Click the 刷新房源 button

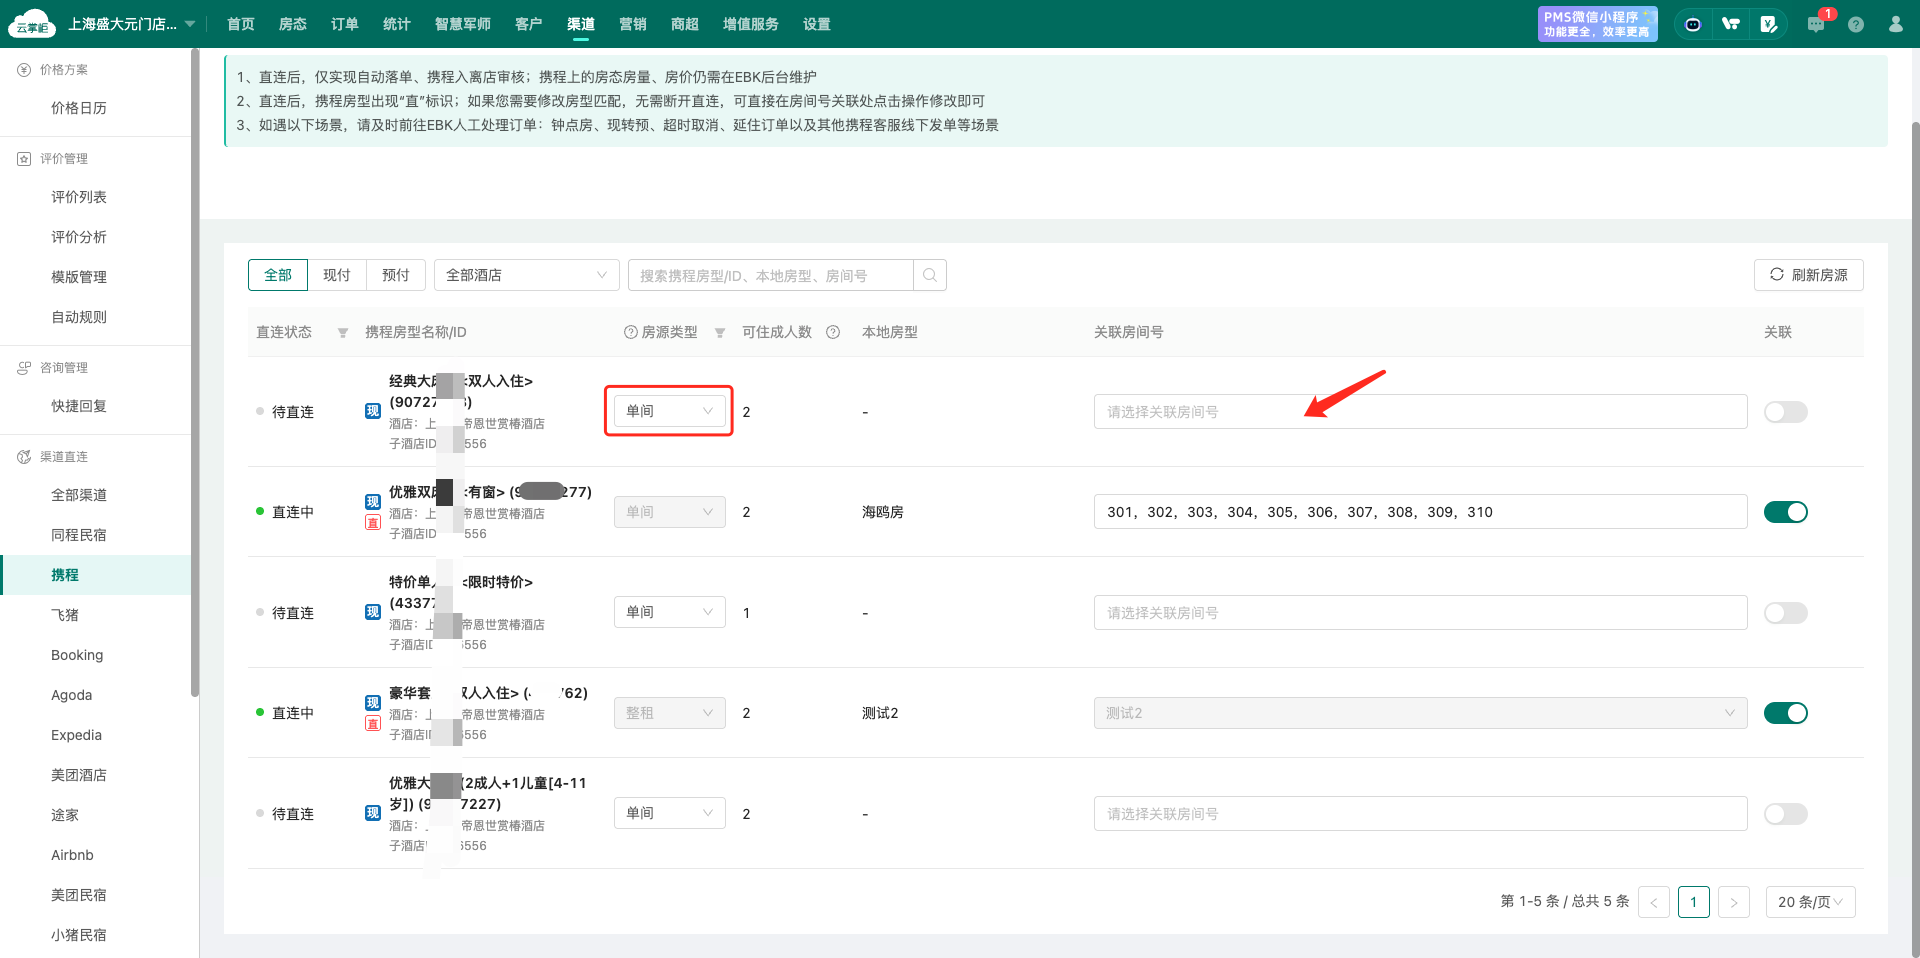(1808, 275)
